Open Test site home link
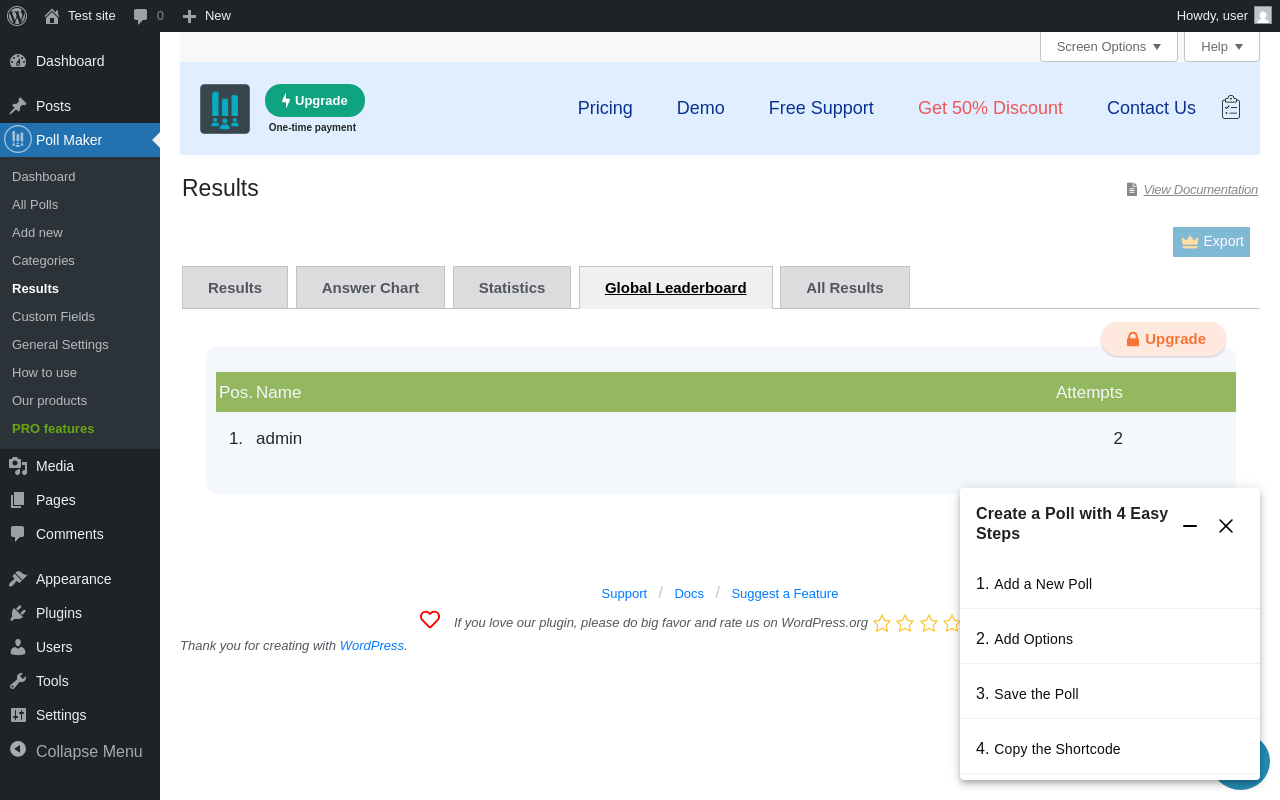The image size is (1280, 800). point(80,16)
